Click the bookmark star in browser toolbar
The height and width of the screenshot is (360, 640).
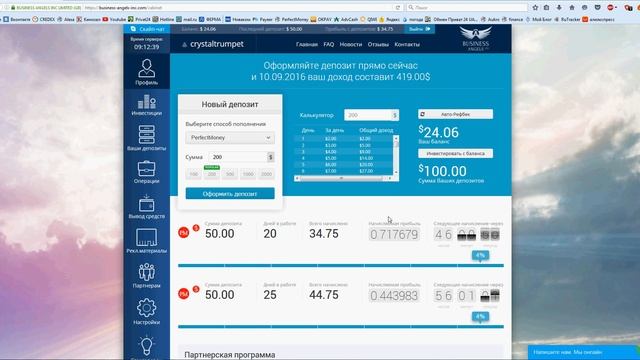[535, 7]
